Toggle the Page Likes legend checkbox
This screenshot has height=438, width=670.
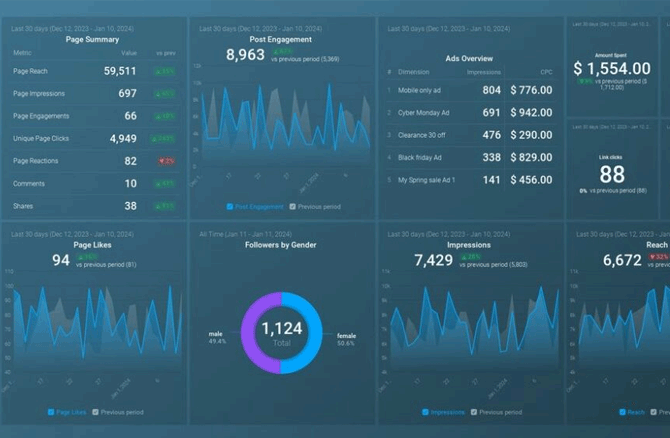click(52, 412)
